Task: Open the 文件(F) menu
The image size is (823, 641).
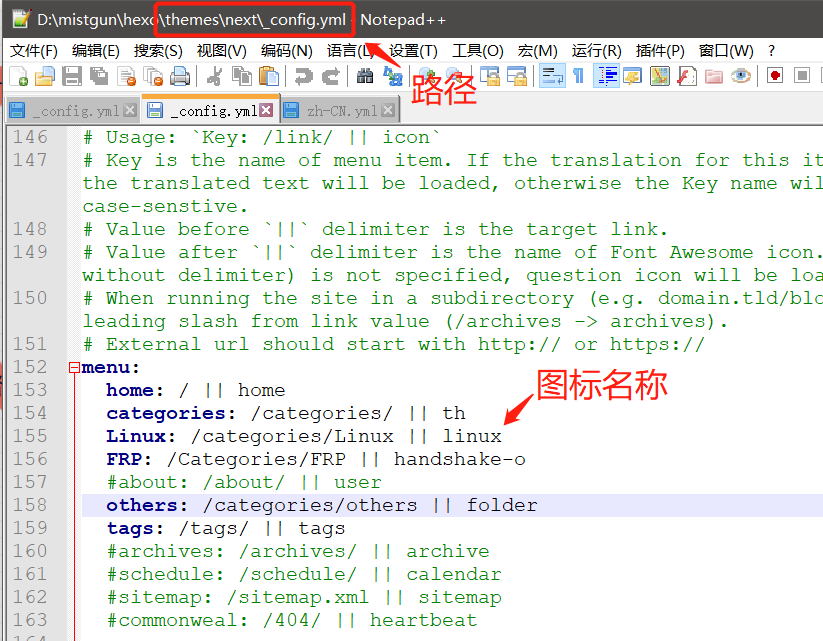Action: [34, 51]
